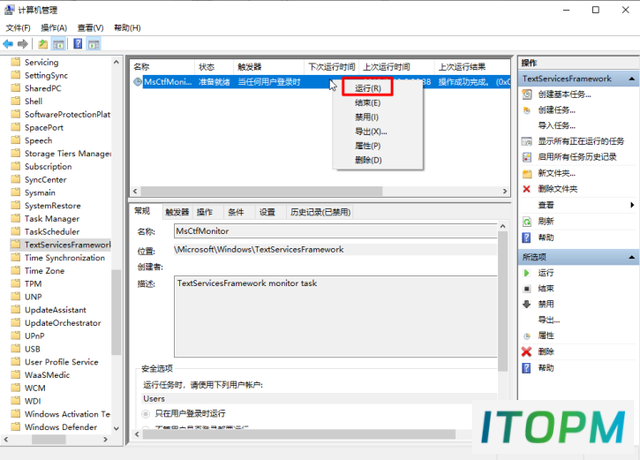Click the green 运行 play icon under 所选项
The width and height of the screenshot is (640, 460).
pyautogui.click(x=527, y=273)
